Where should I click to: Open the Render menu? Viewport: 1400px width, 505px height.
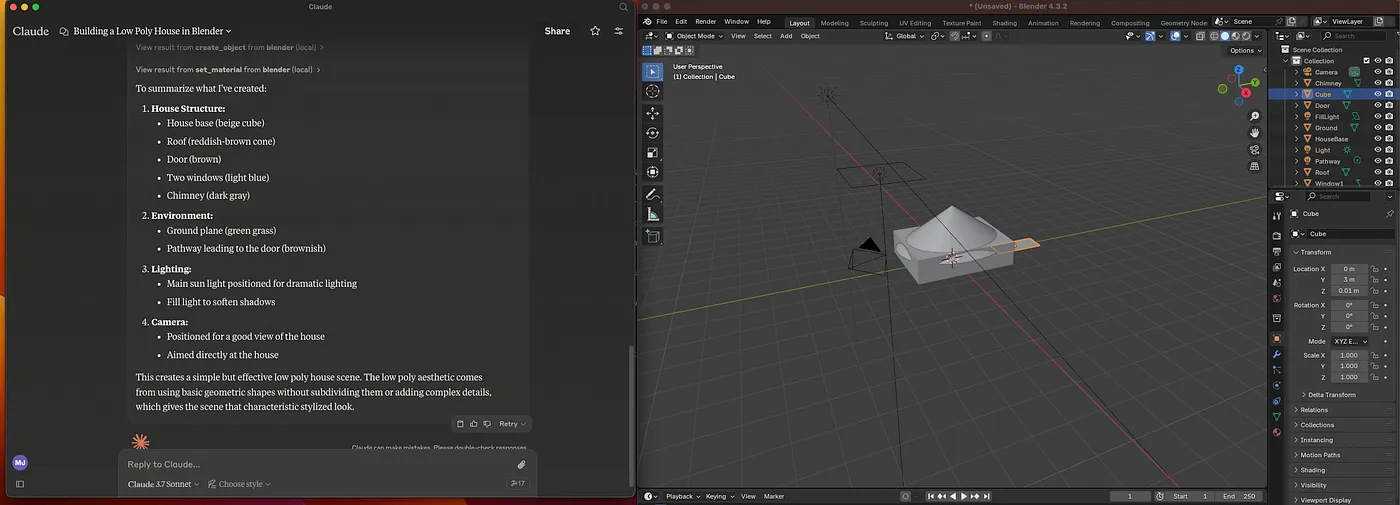(x=705, y=21)
